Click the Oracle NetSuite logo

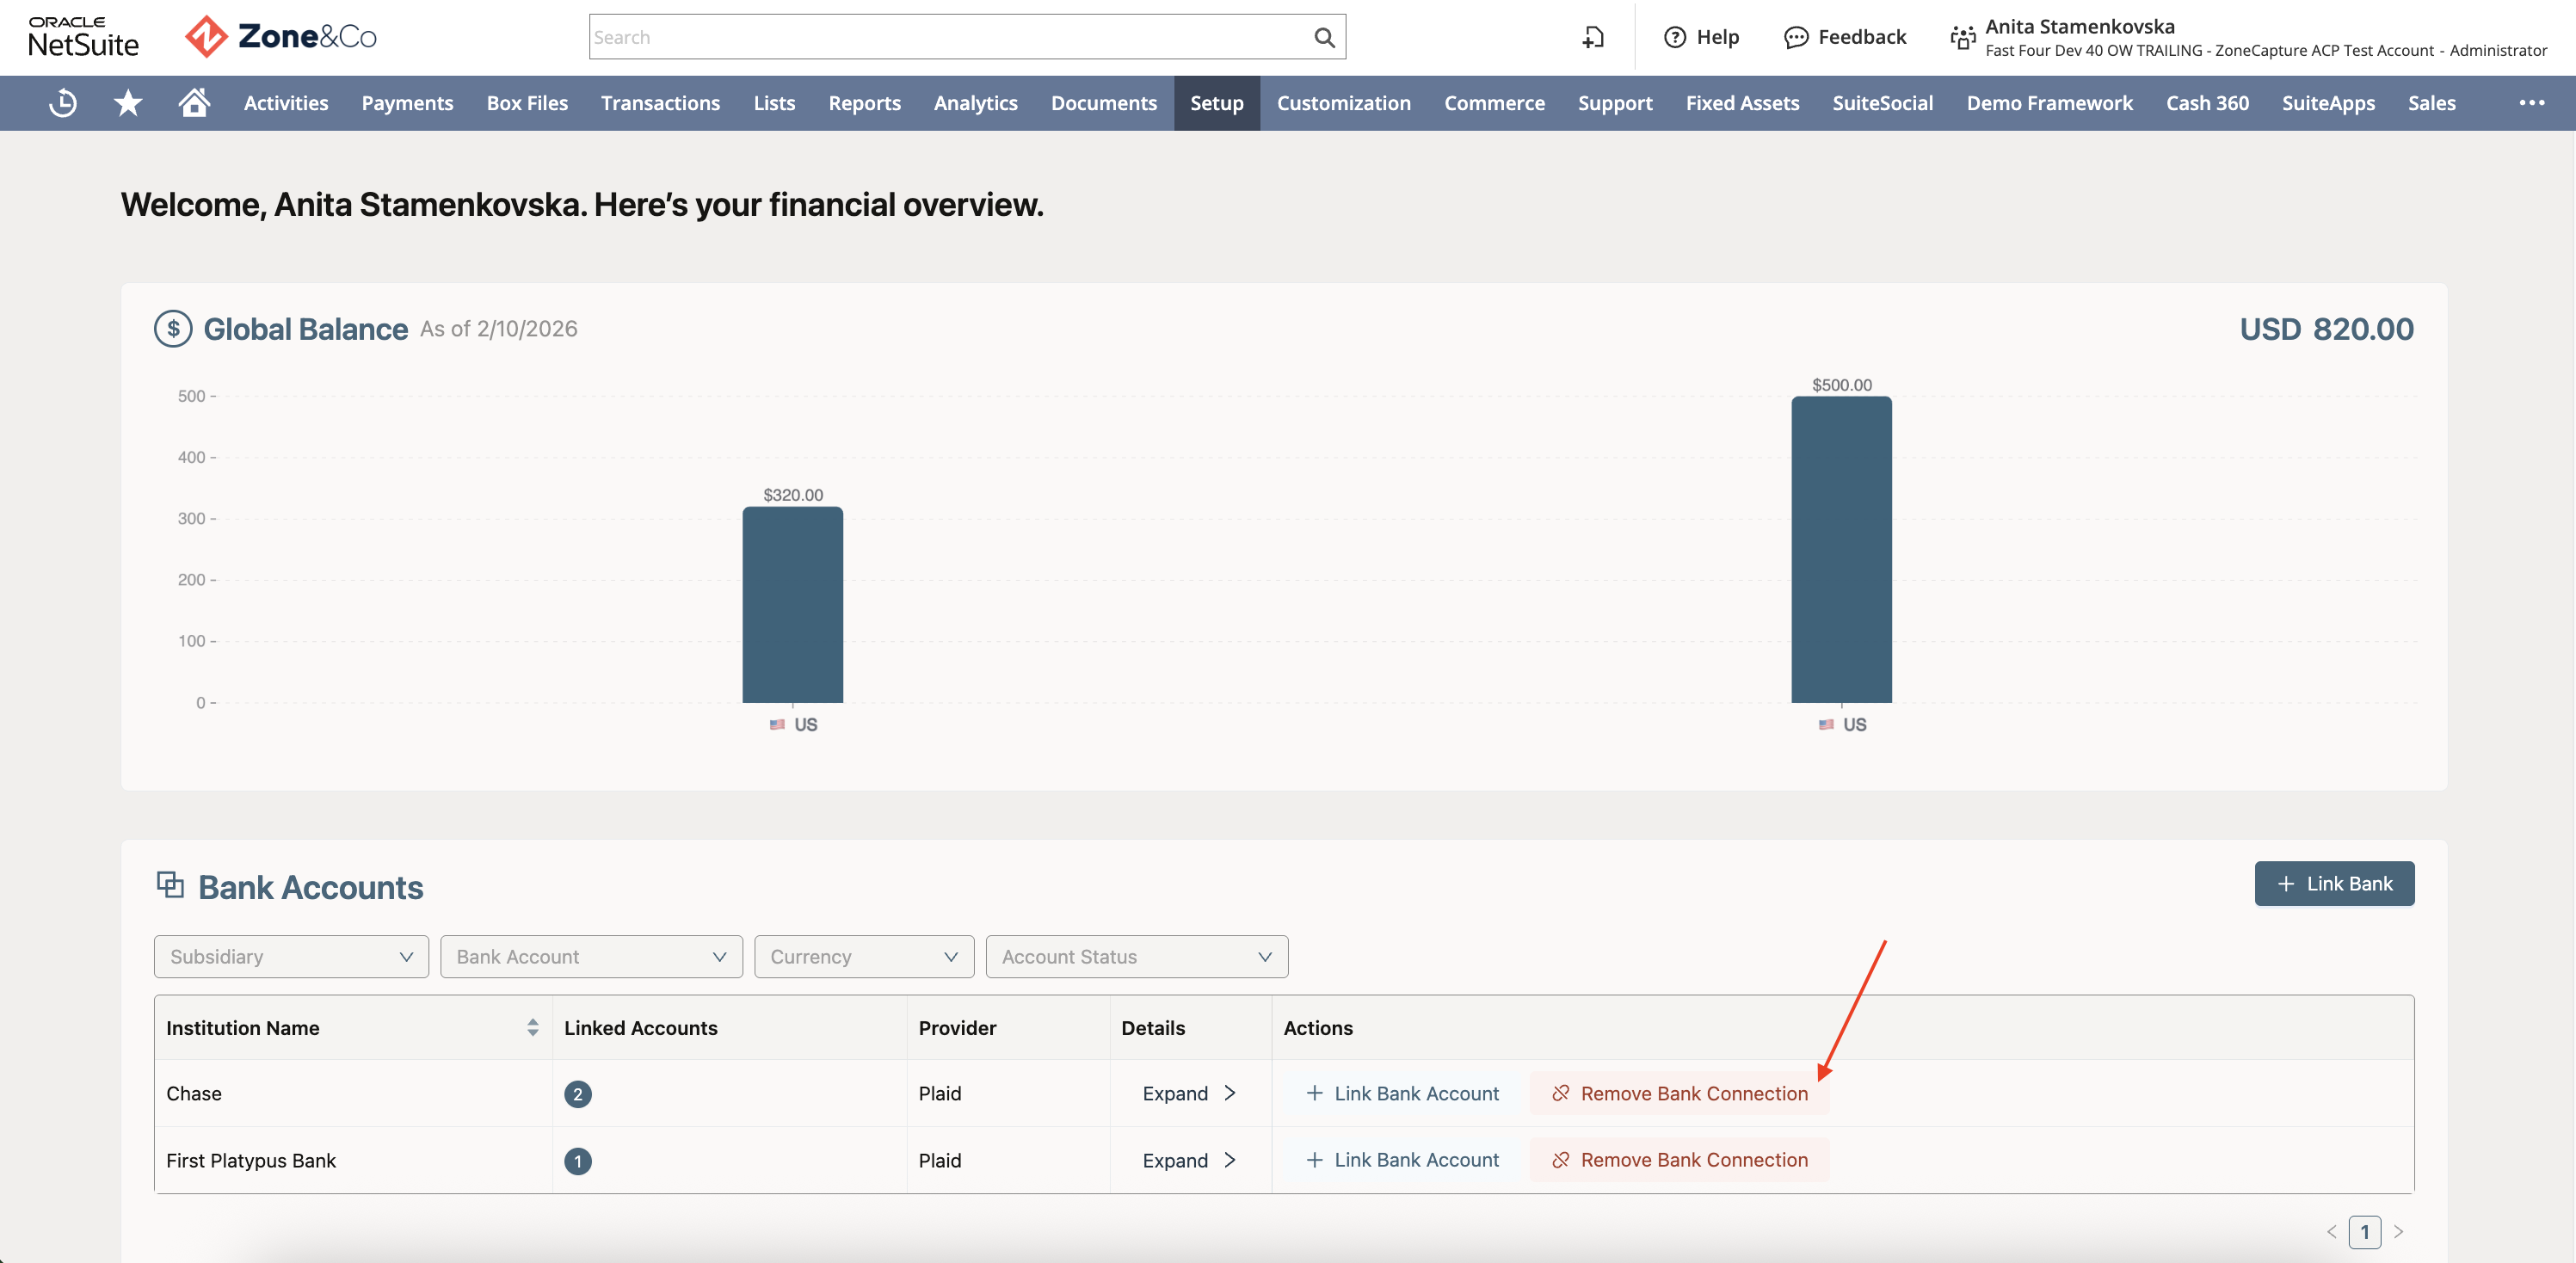tap(84, 37)
